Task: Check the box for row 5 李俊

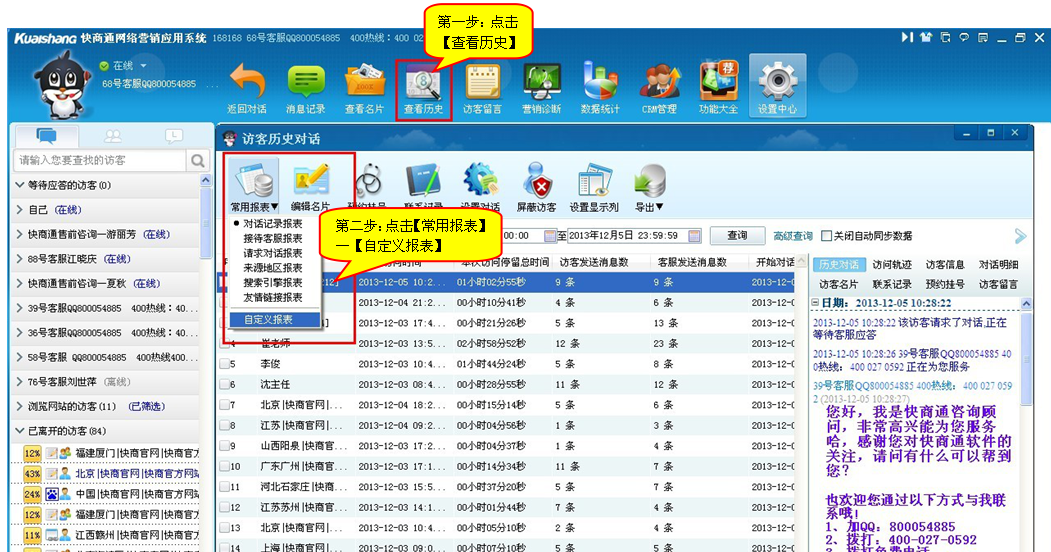Action: point(226,364)
